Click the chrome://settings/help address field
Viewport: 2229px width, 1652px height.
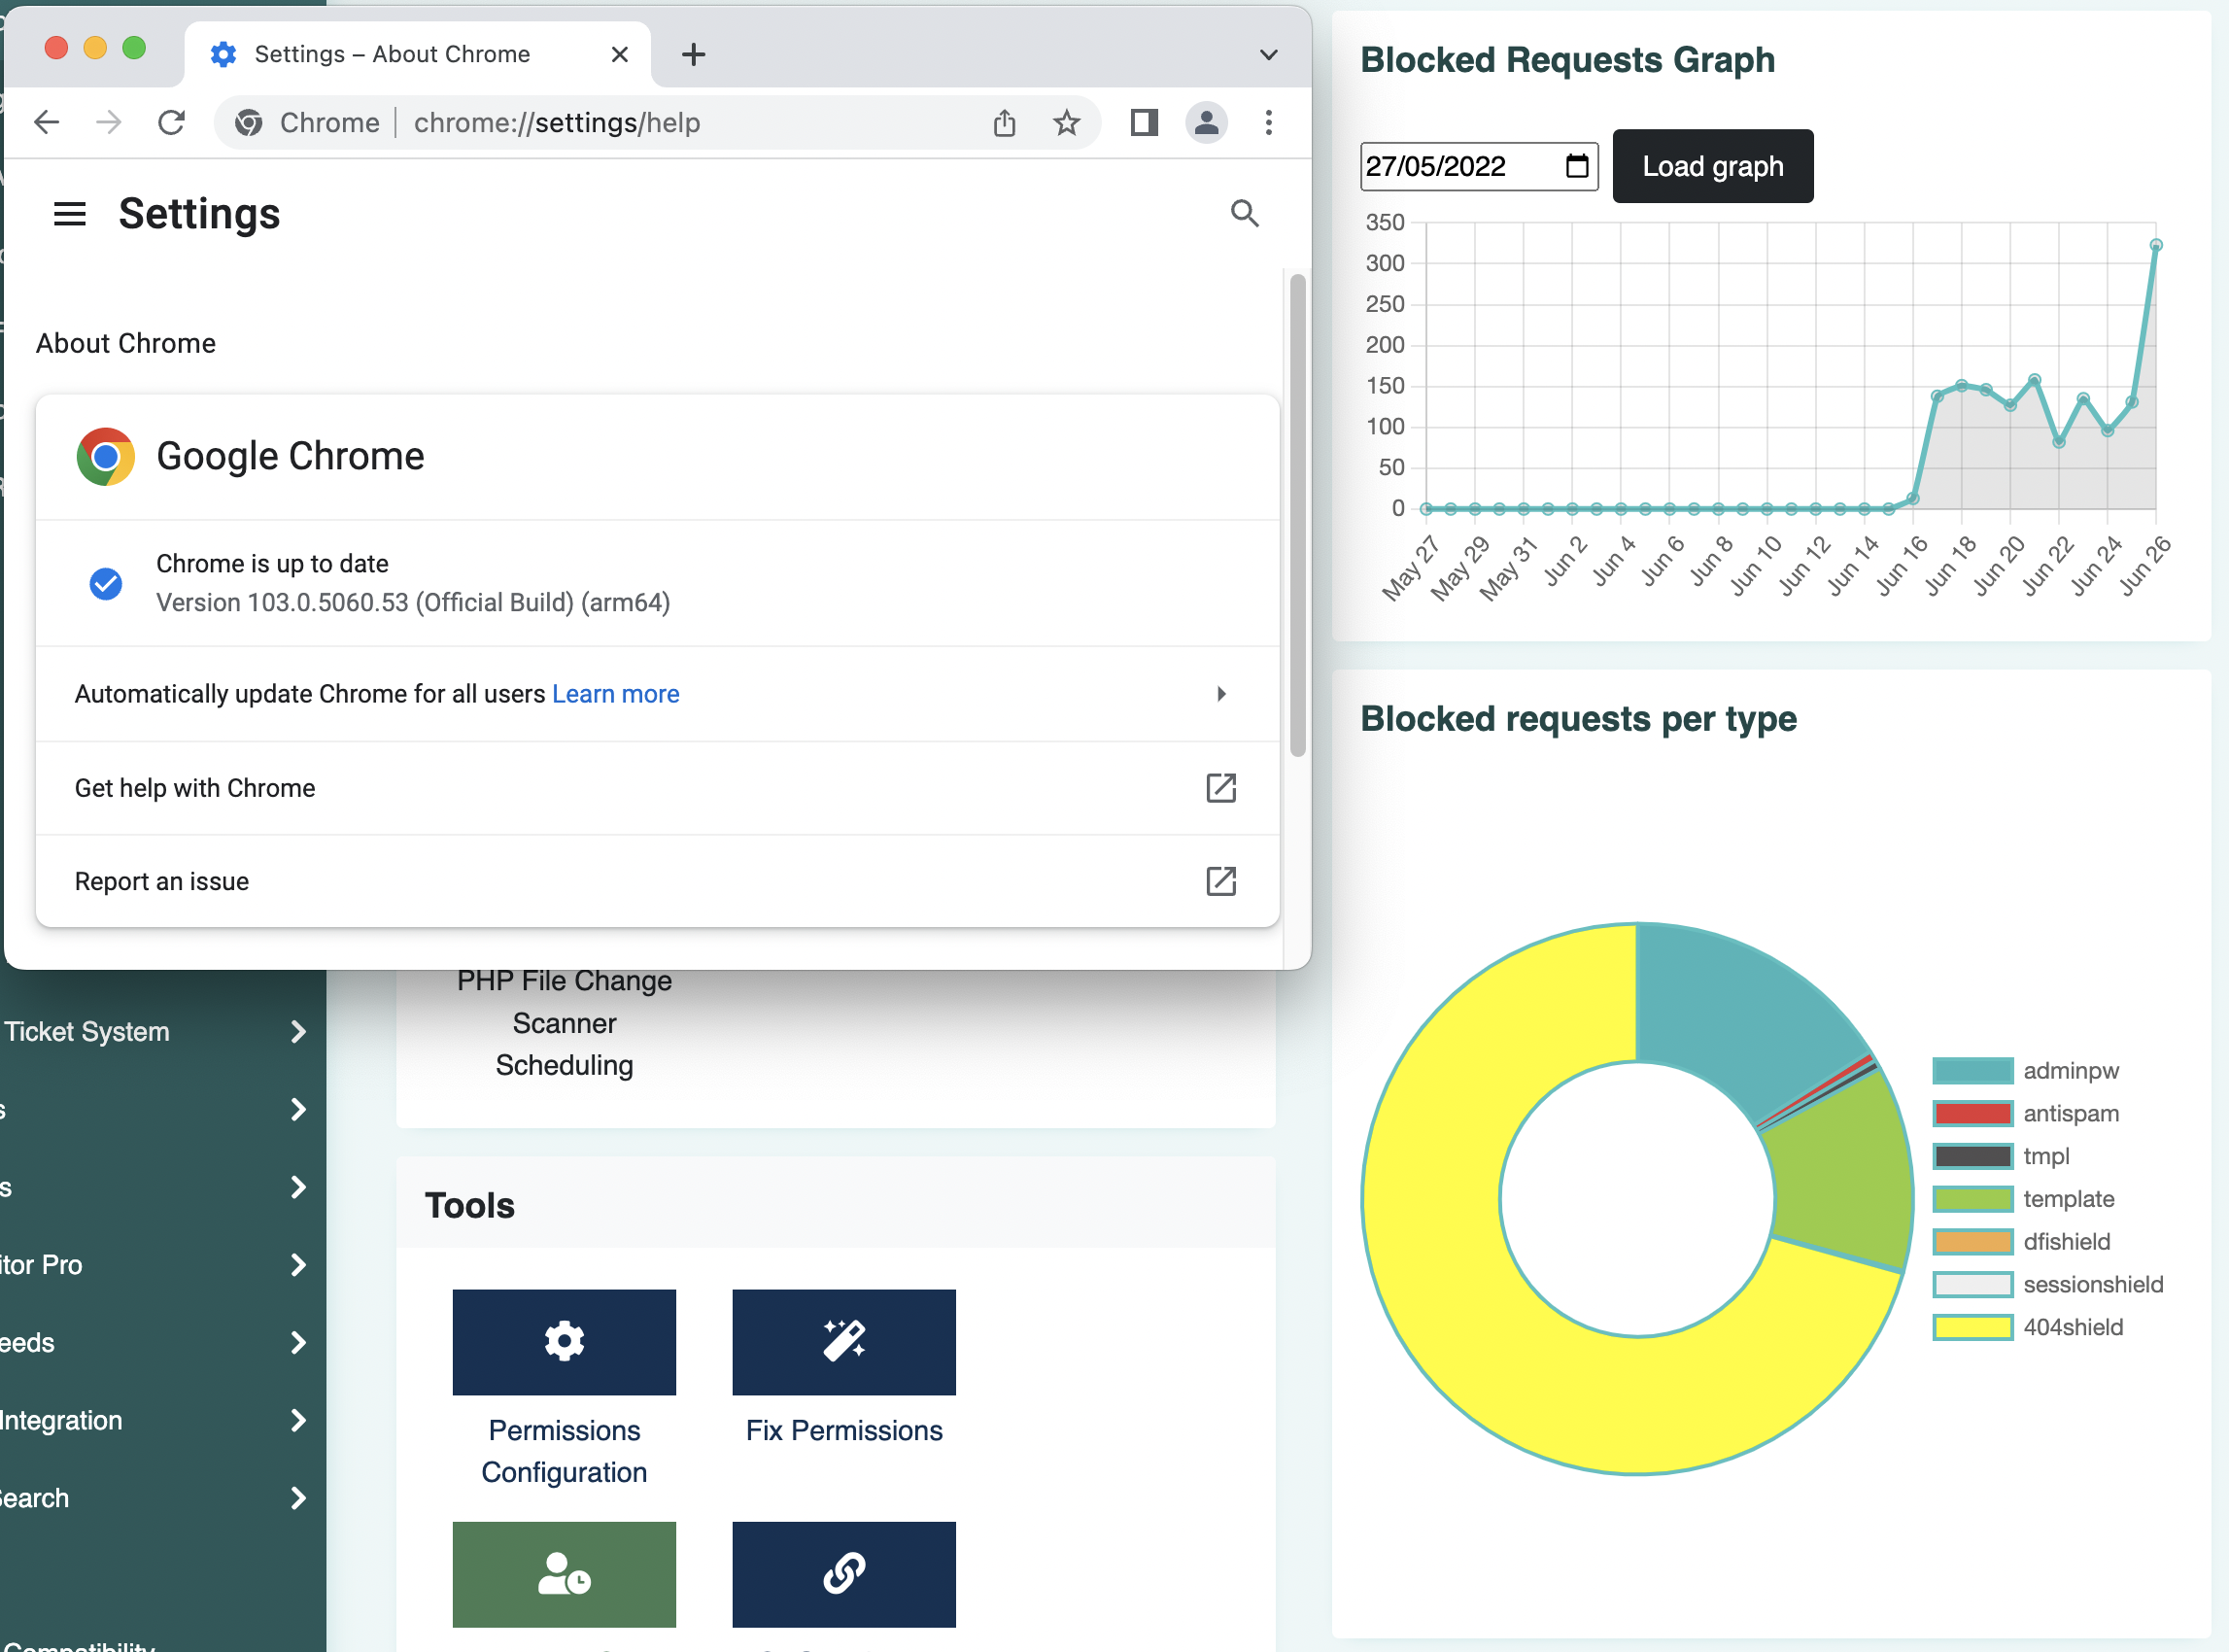coord(657,122)
